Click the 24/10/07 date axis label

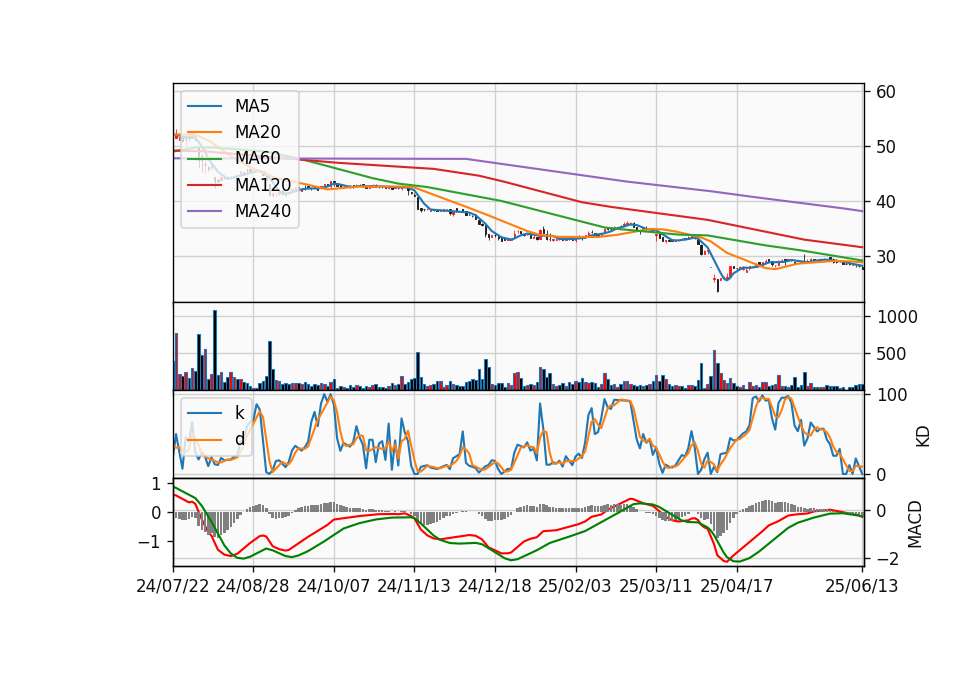[334, 586]
